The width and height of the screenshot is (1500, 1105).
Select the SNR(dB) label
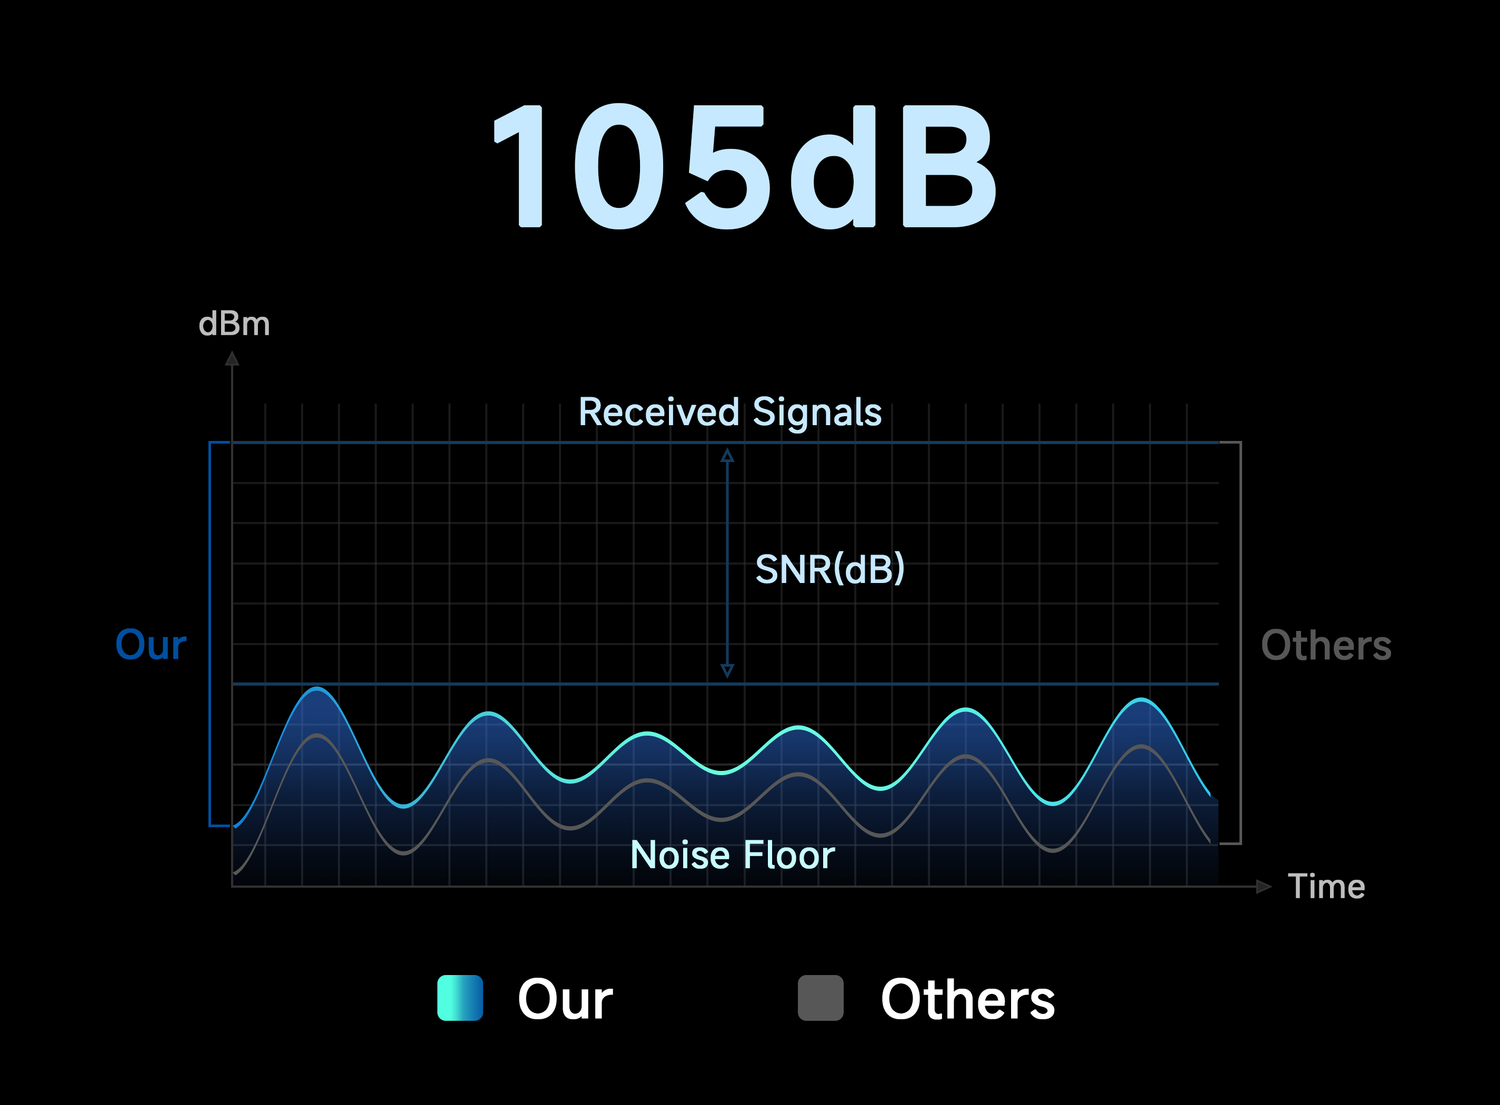[829, 569]
